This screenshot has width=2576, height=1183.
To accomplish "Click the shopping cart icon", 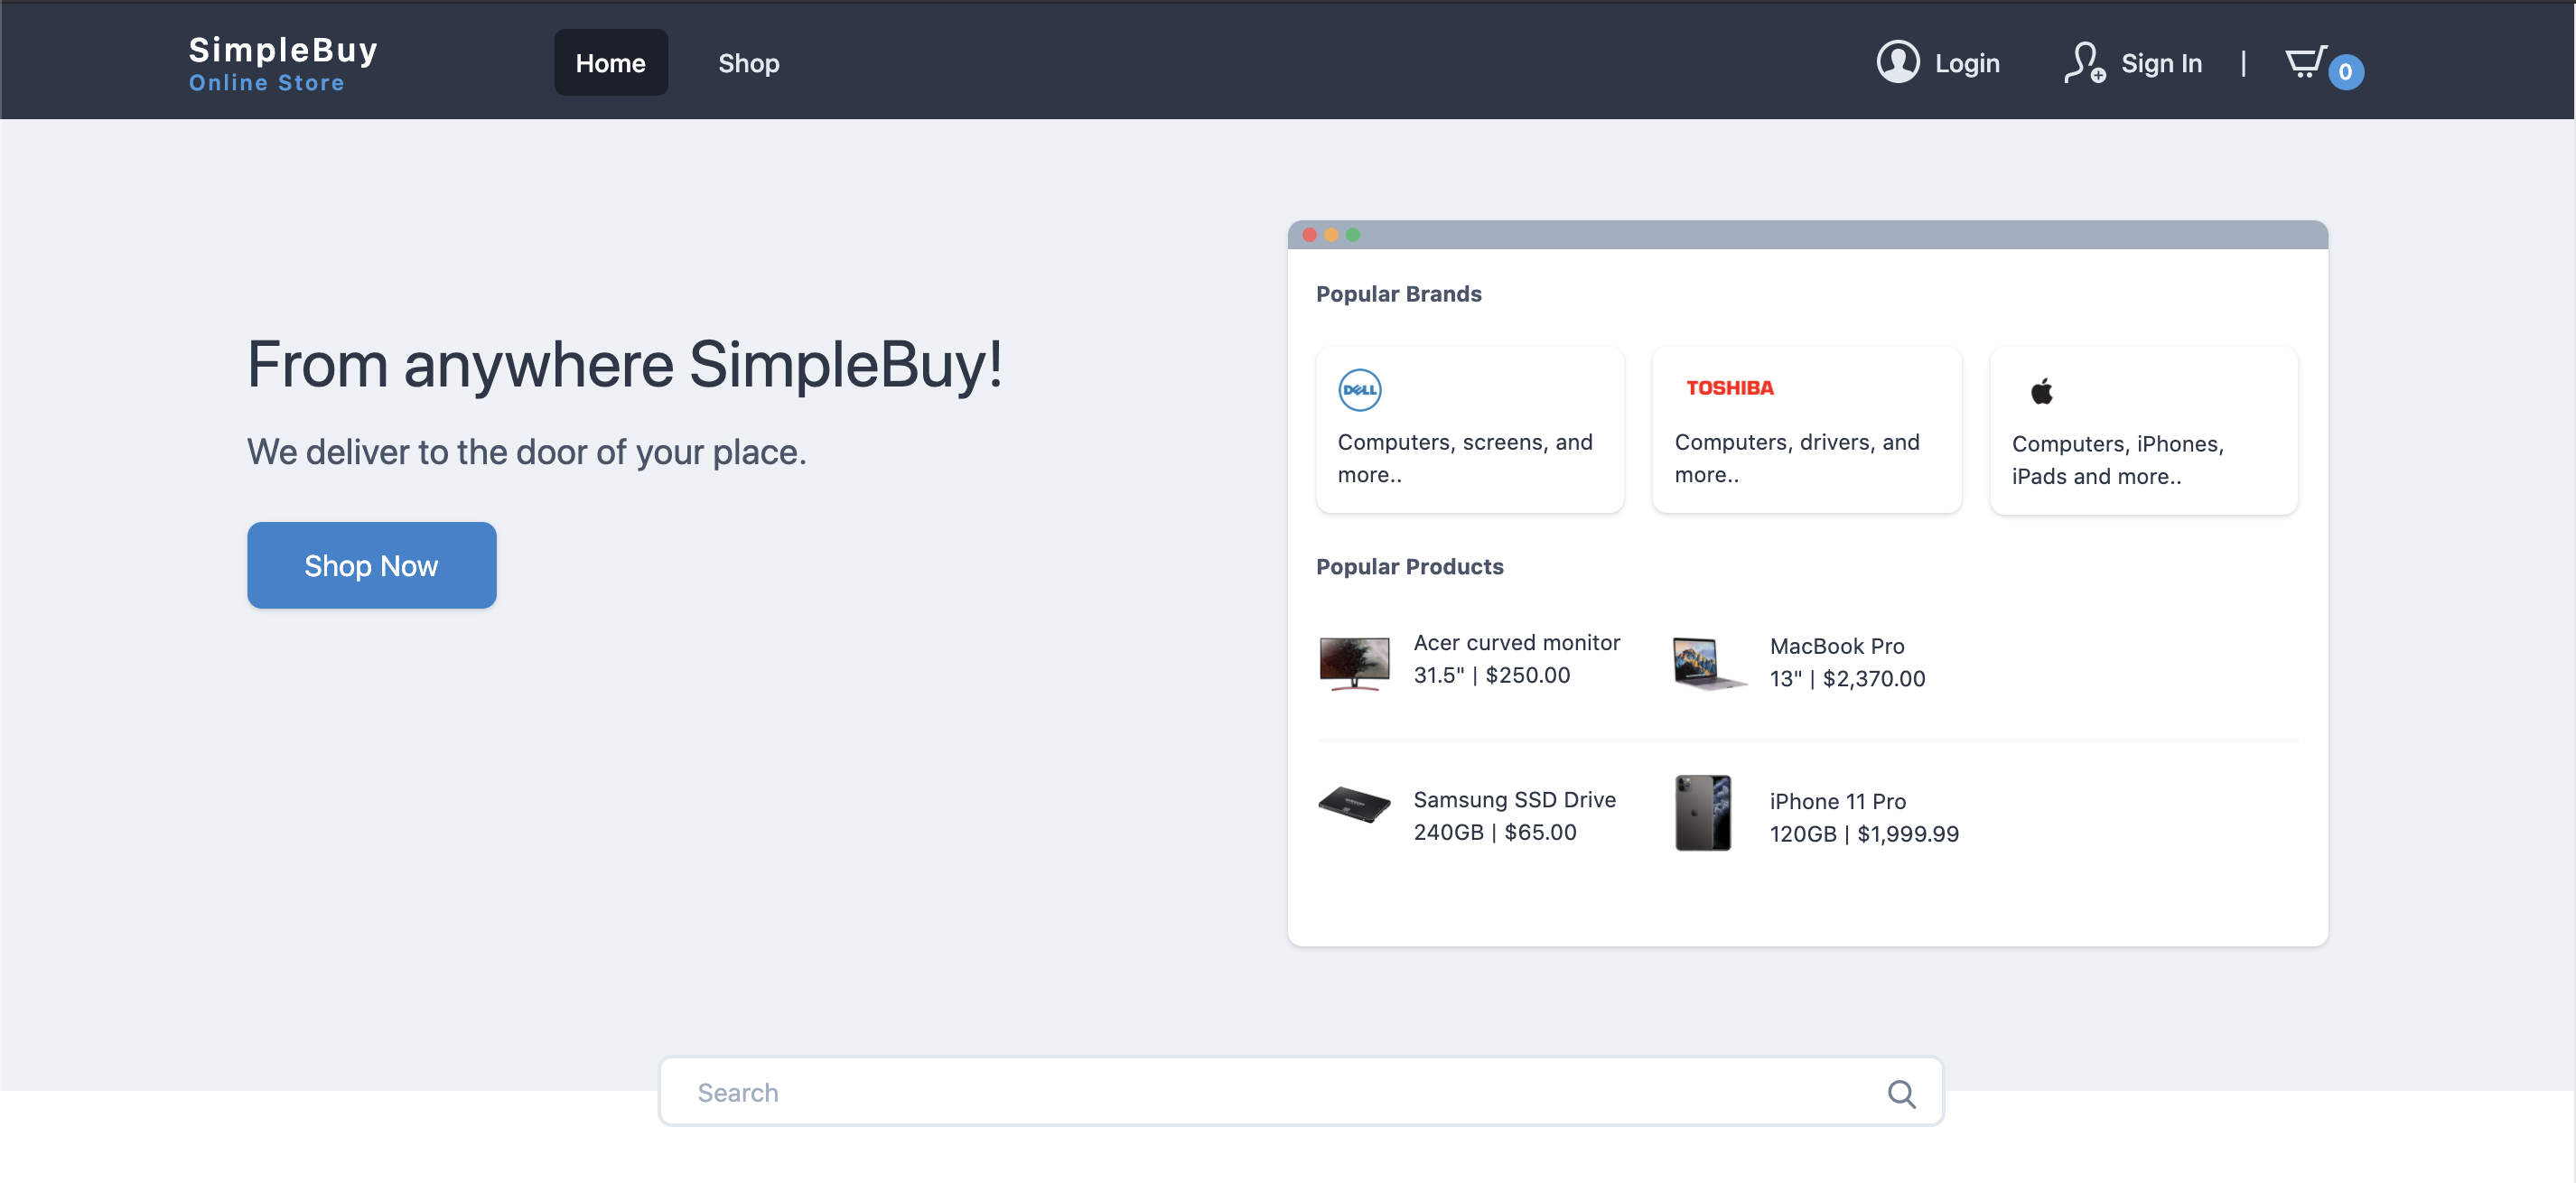I will click(2305, 63).
